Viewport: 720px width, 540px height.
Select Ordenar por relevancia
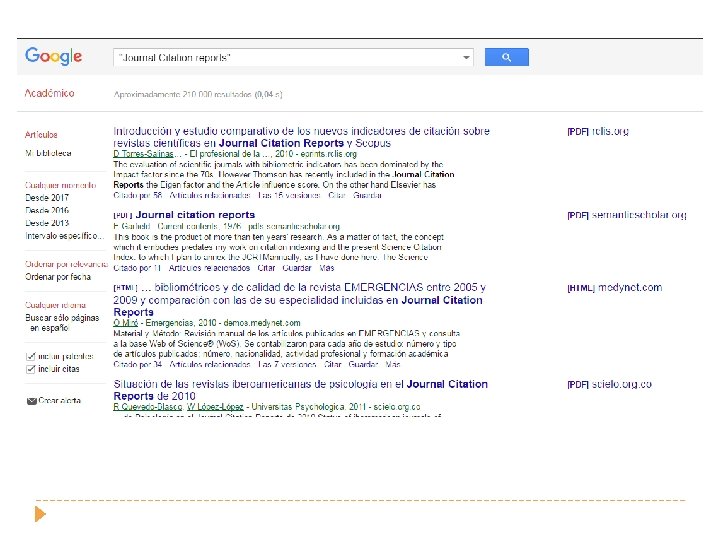(x=67, y=264)
